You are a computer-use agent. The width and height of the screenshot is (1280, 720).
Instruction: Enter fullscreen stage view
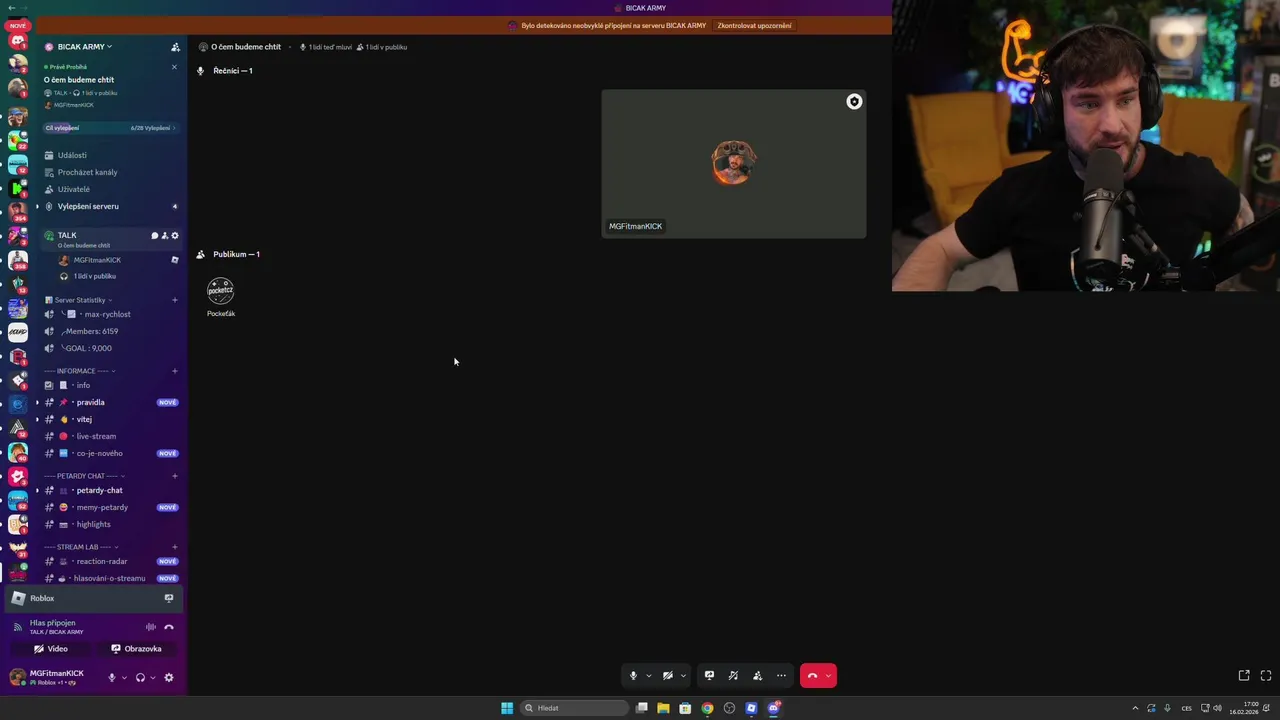1266,676
